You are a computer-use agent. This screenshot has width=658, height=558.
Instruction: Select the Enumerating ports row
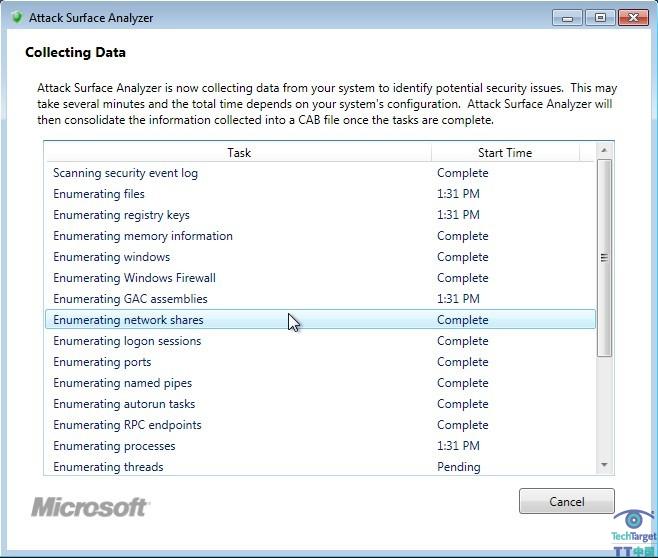[320, 362]
